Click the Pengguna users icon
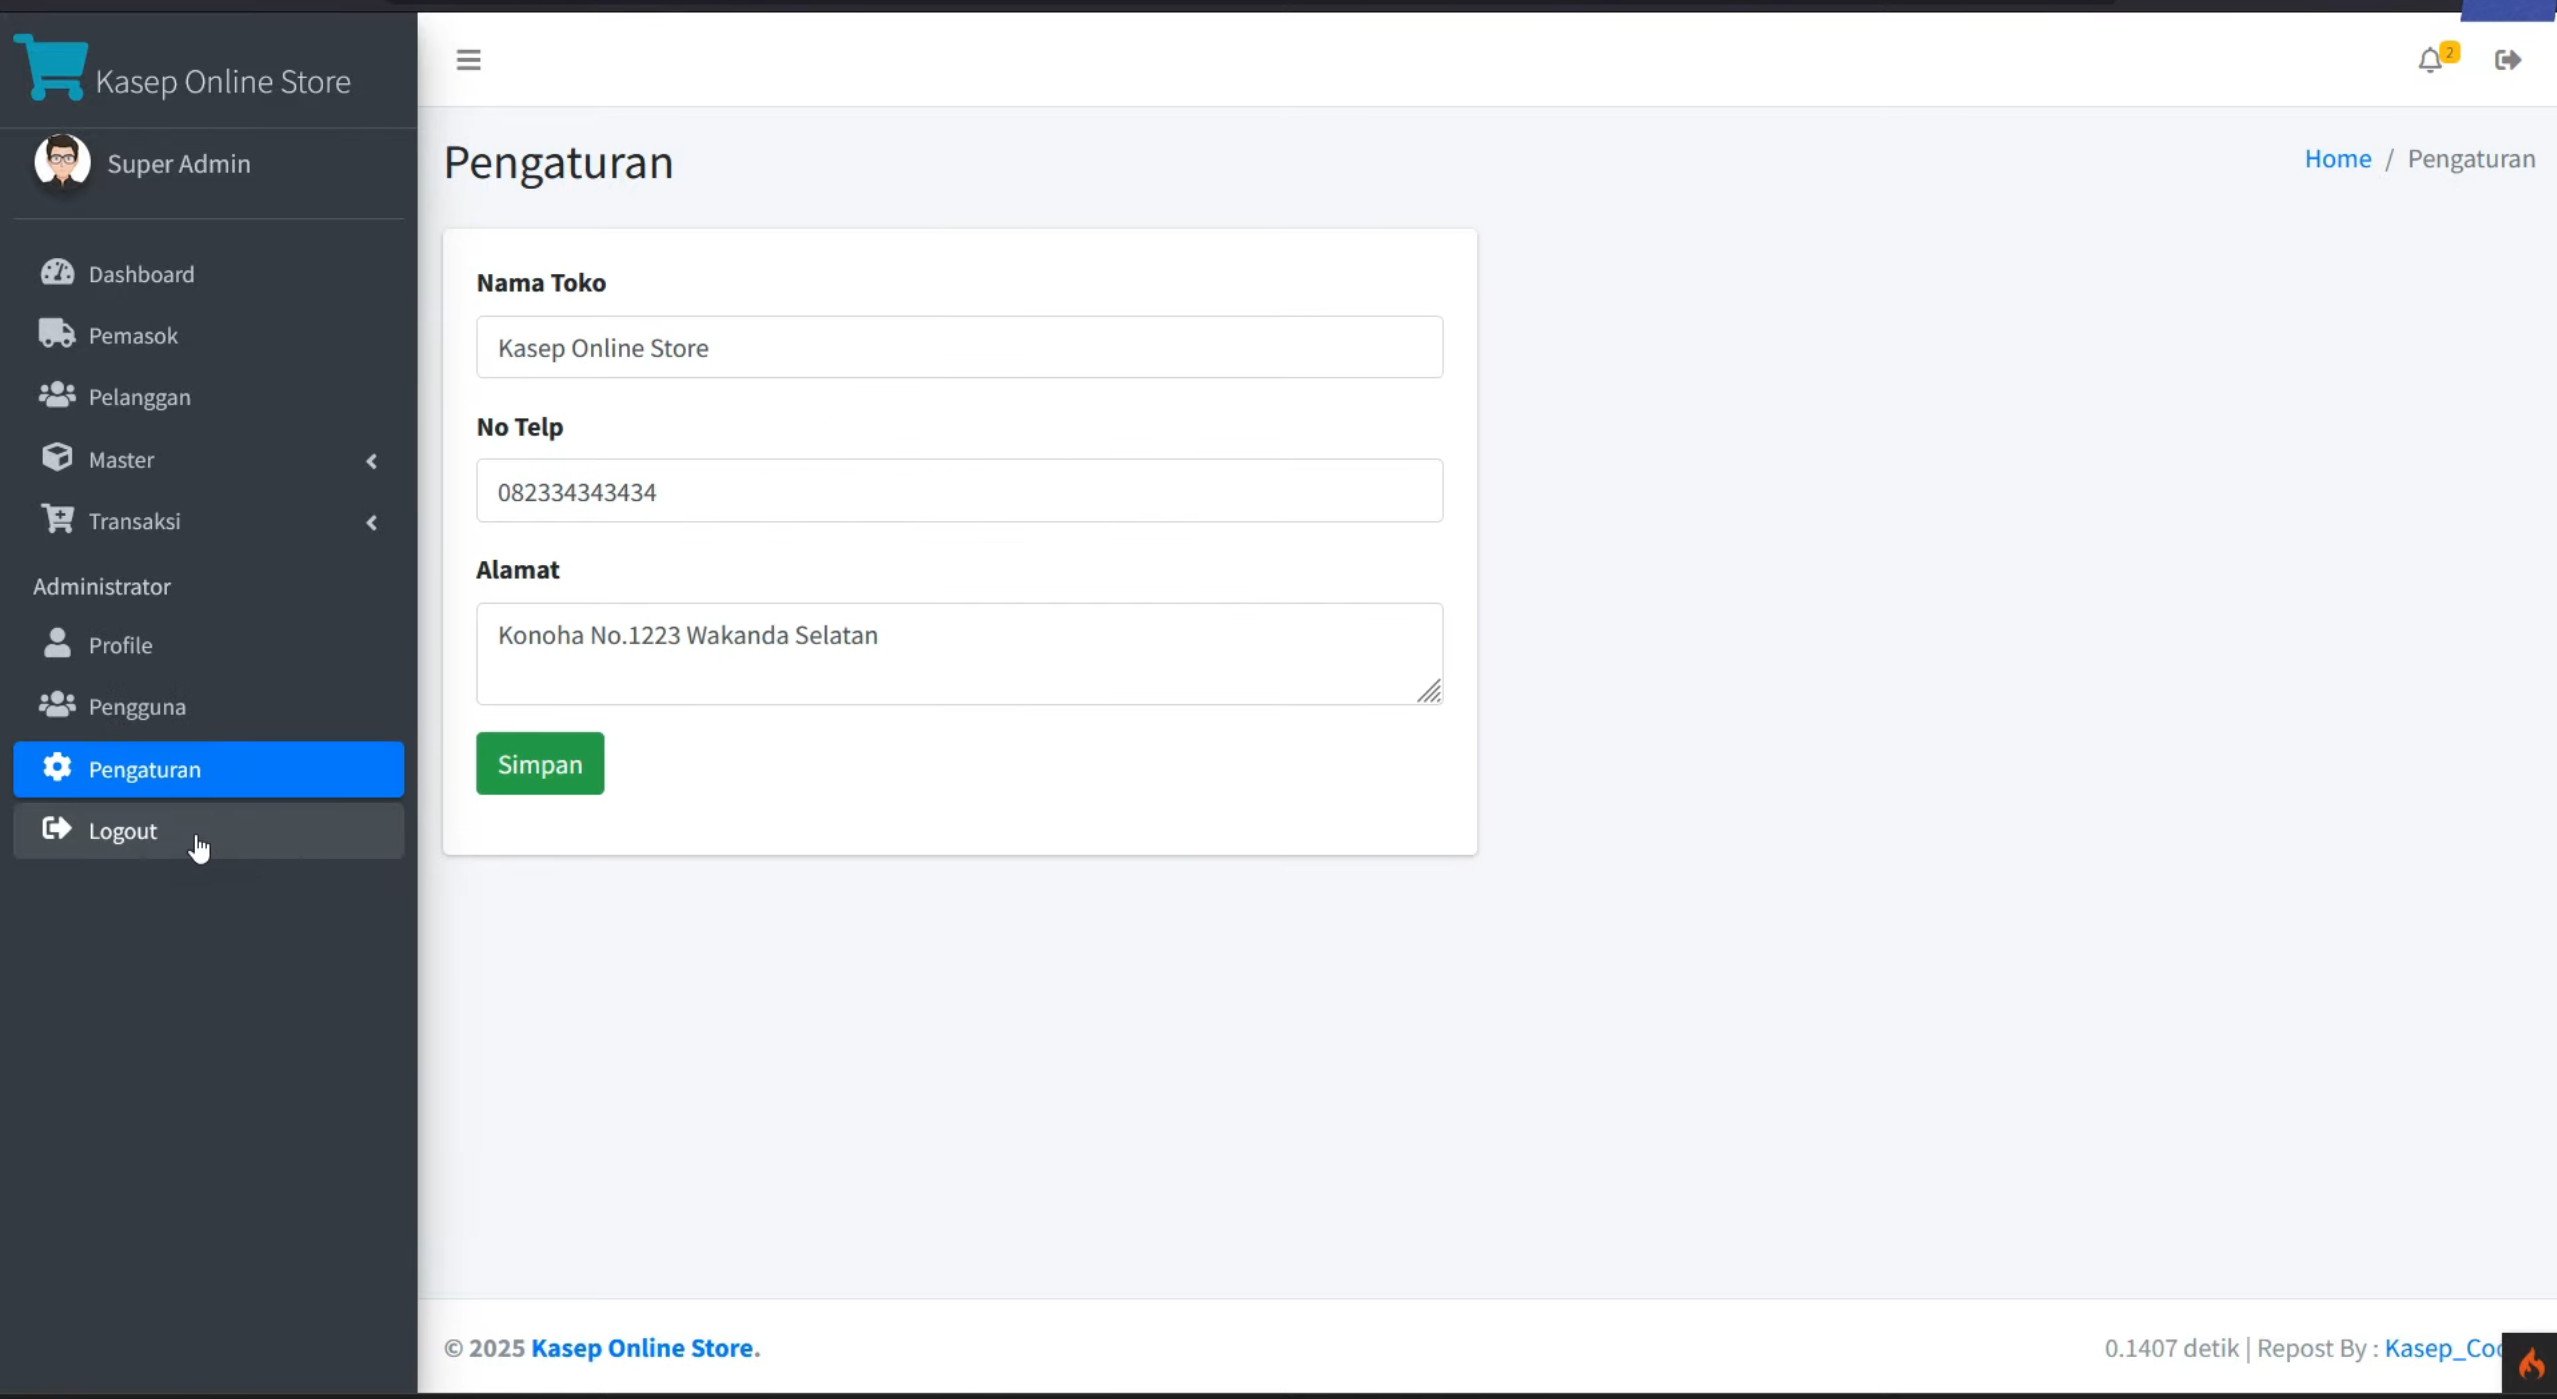 click(57, 705)
